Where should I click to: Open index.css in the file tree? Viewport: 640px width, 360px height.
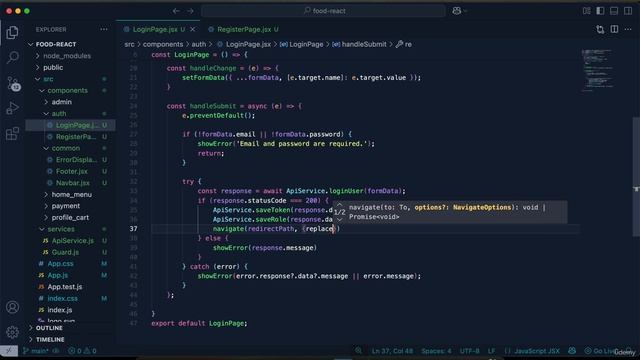tap(70, 298)
